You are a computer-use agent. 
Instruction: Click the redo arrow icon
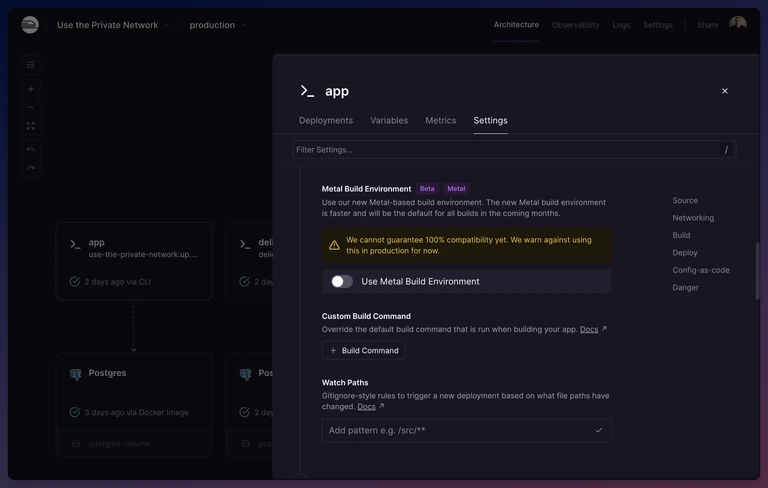pyautogui.click(x=30, y=168)
